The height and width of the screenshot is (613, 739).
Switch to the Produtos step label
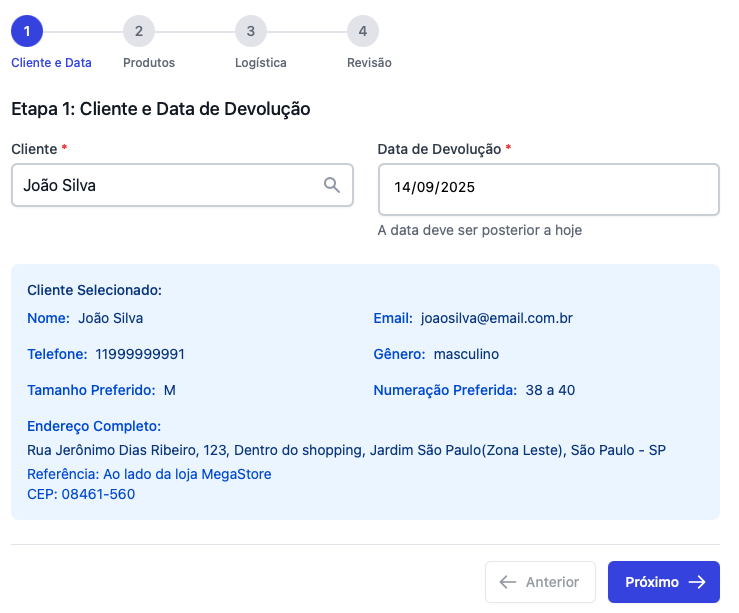click(149, 63)
